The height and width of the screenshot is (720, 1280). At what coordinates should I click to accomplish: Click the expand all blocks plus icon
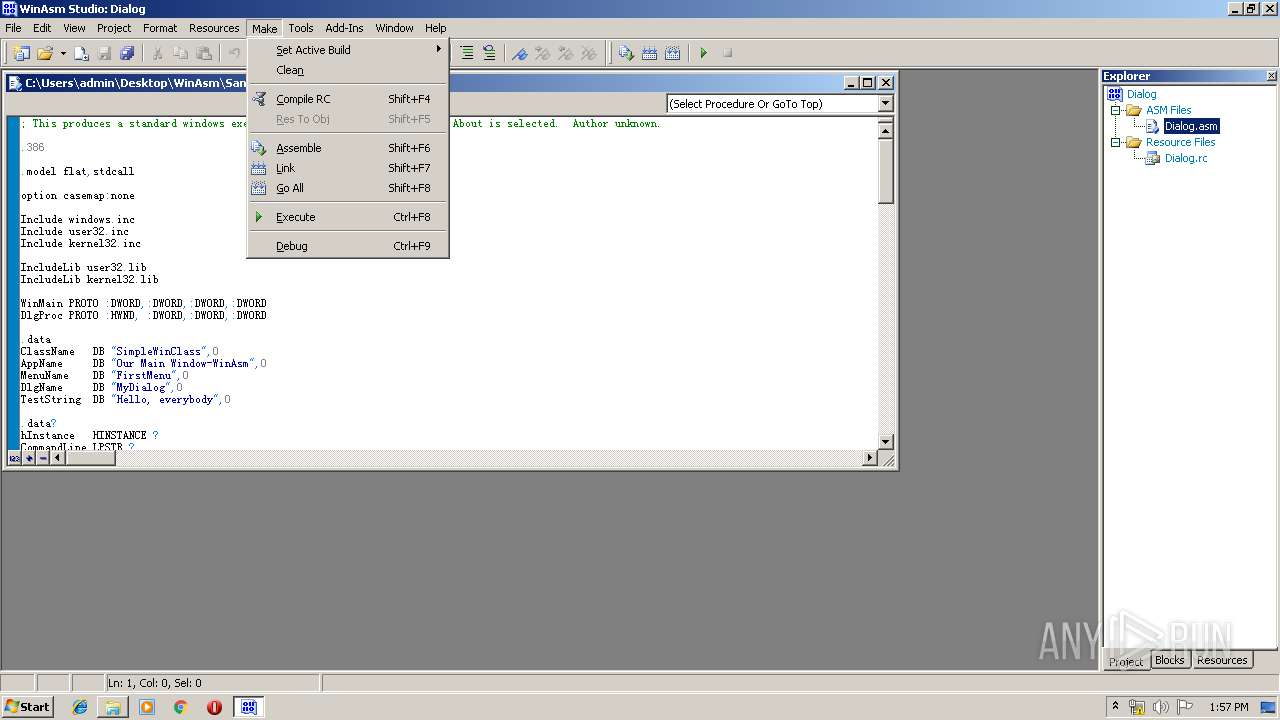29,458
